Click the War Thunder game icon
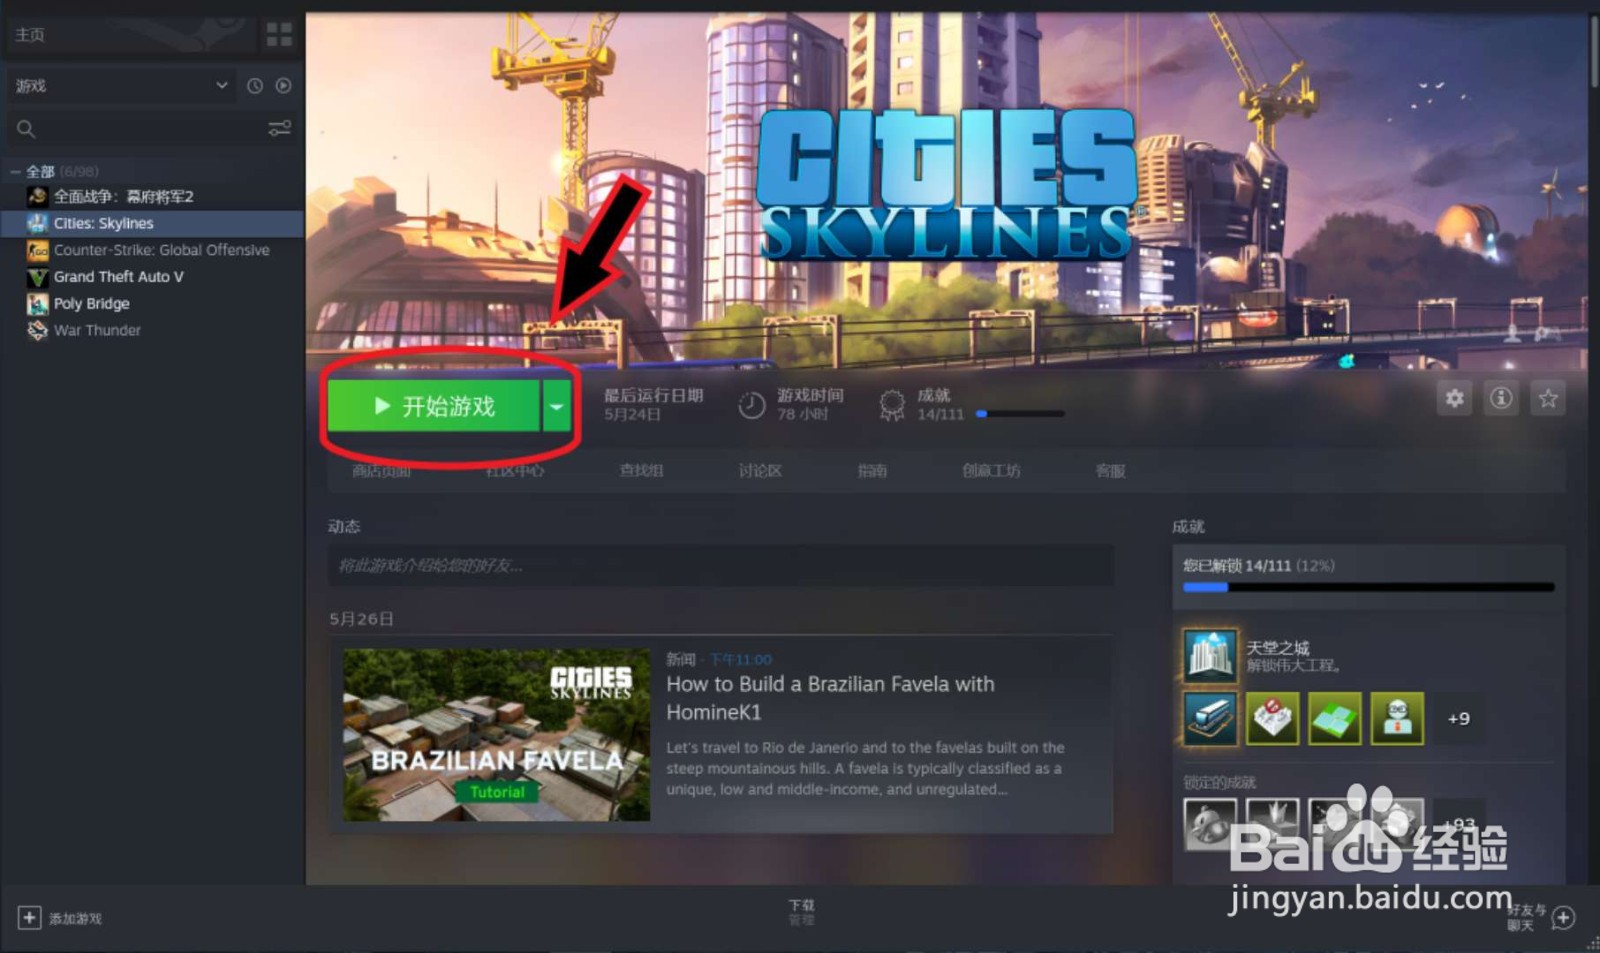 tap(37, 330)
